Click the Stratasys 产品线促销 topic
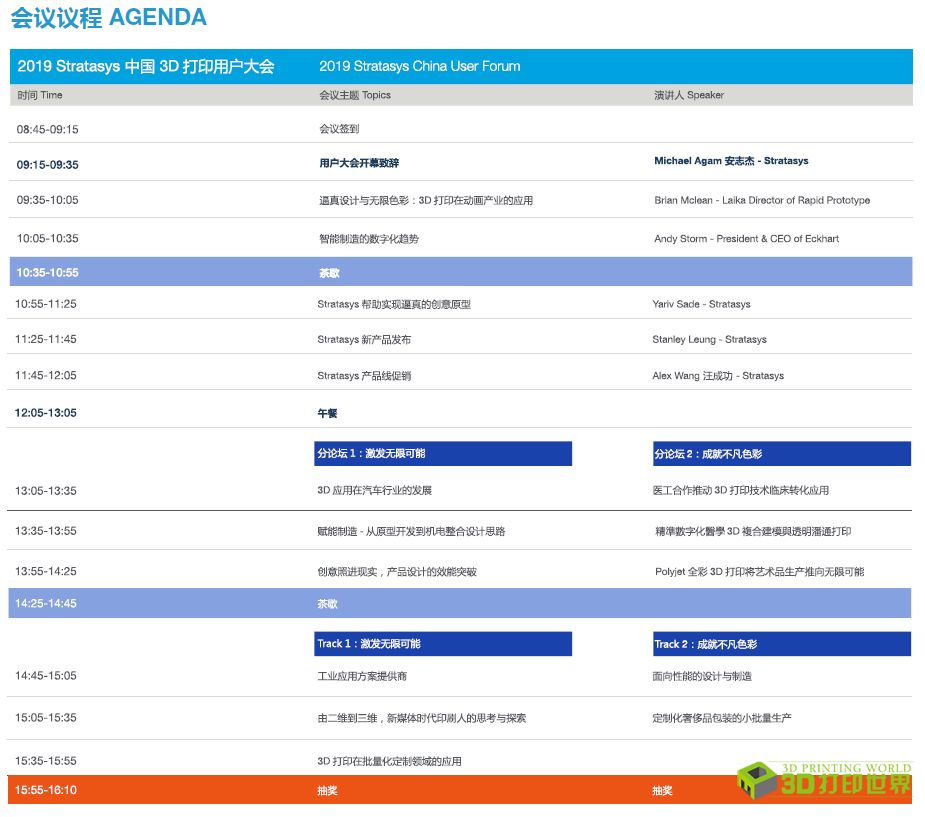 (364, 376)
